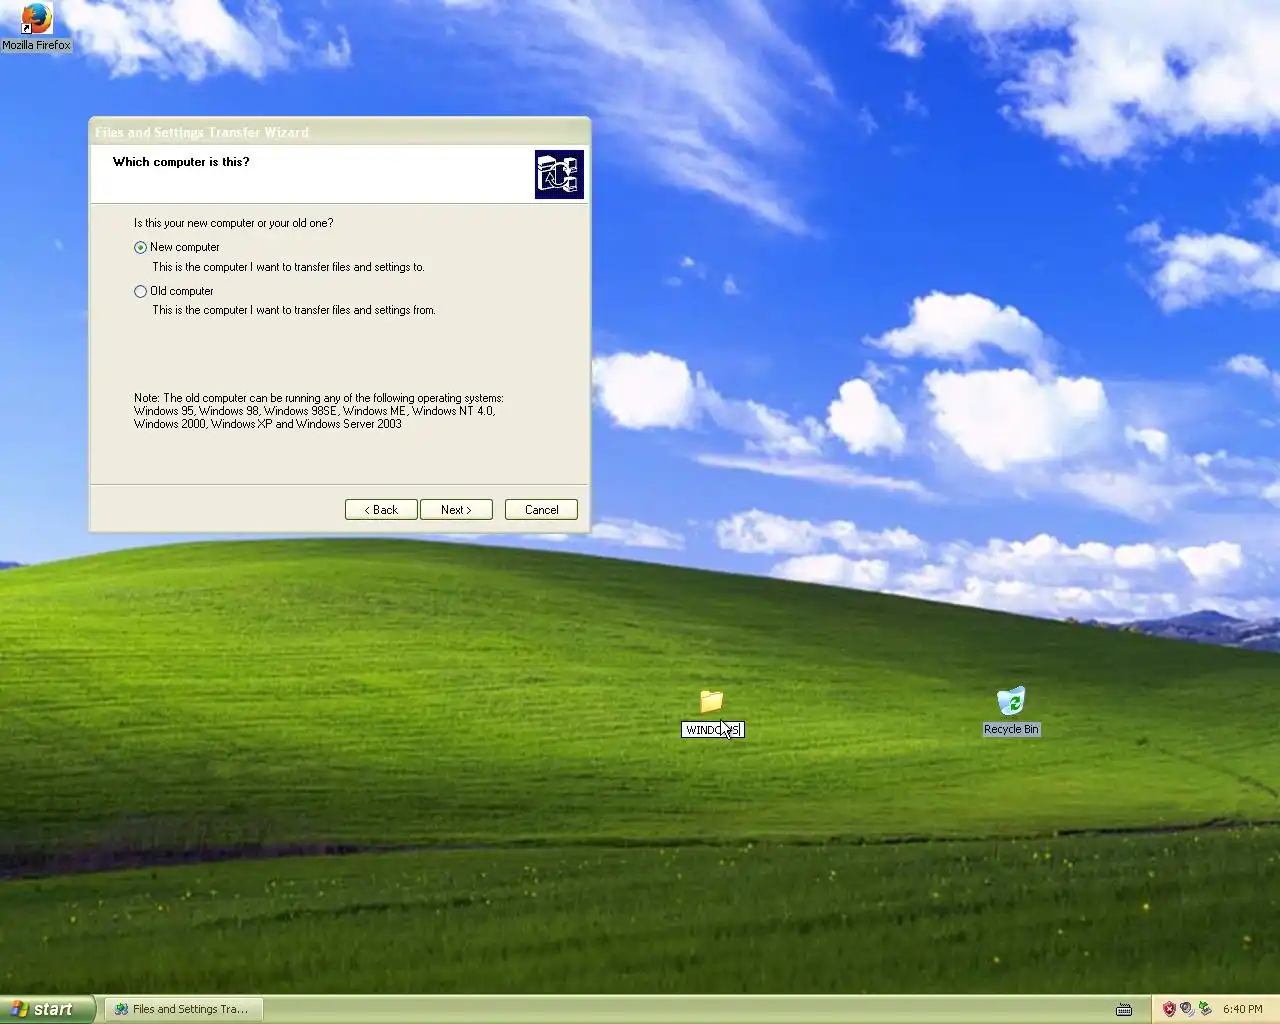
Task: Open the red Security Center shield tray icon
Action: 1169,1009
